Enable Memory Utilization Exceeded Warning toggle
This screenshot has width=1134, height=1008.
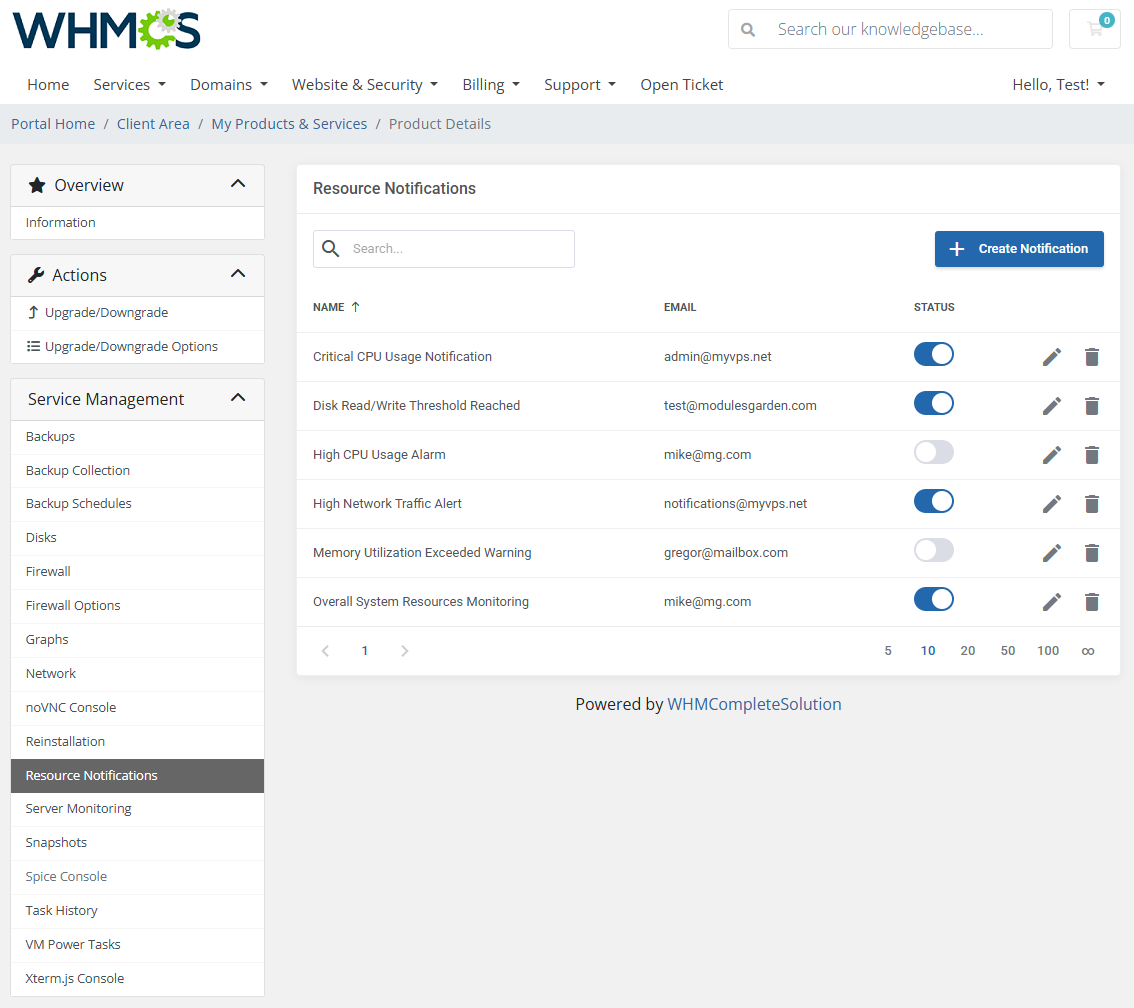(x=934, y=550)
